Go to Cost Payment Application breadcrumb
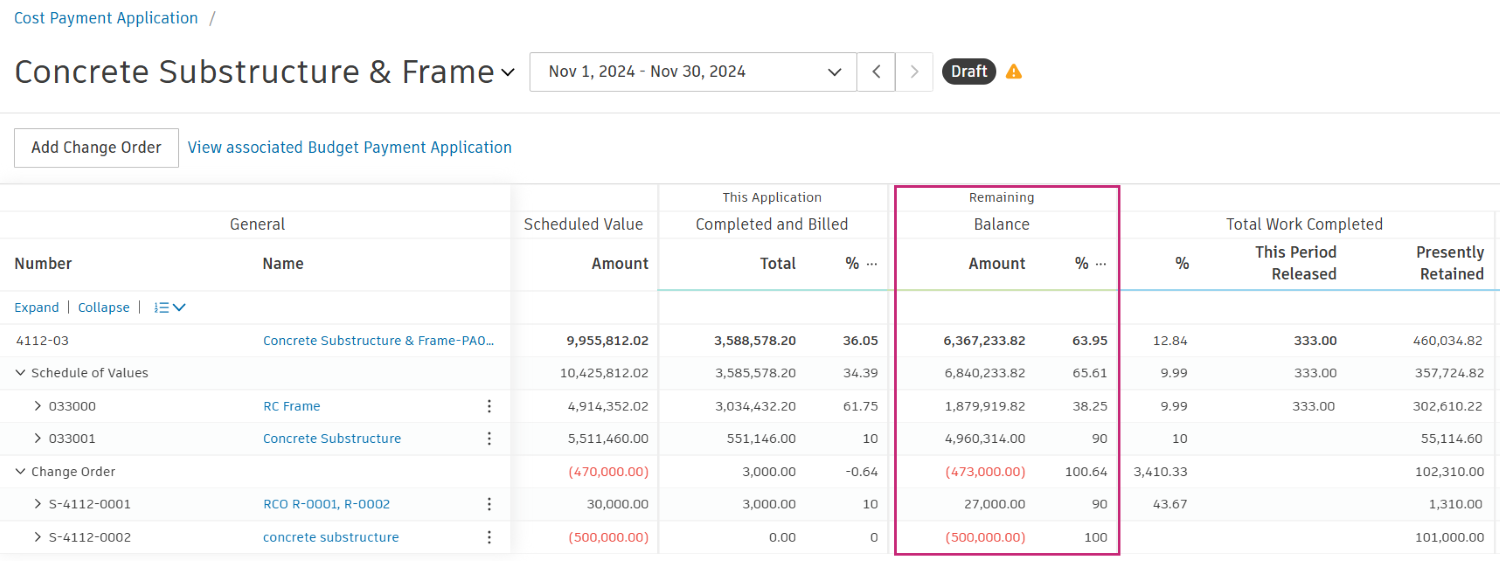This screenshot has height=561, width=1500. click(x=106, y=18)
